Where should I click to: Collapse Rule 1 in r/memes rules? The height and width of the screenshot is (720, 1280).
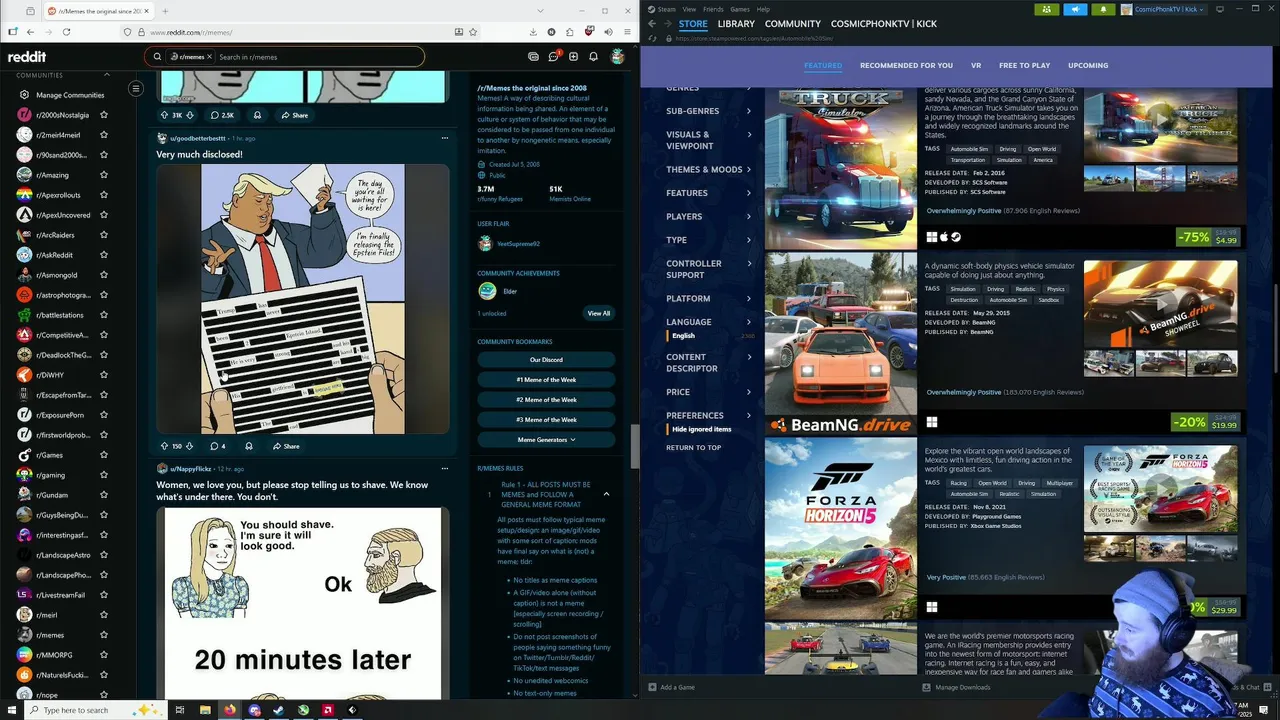pos(606,494)
